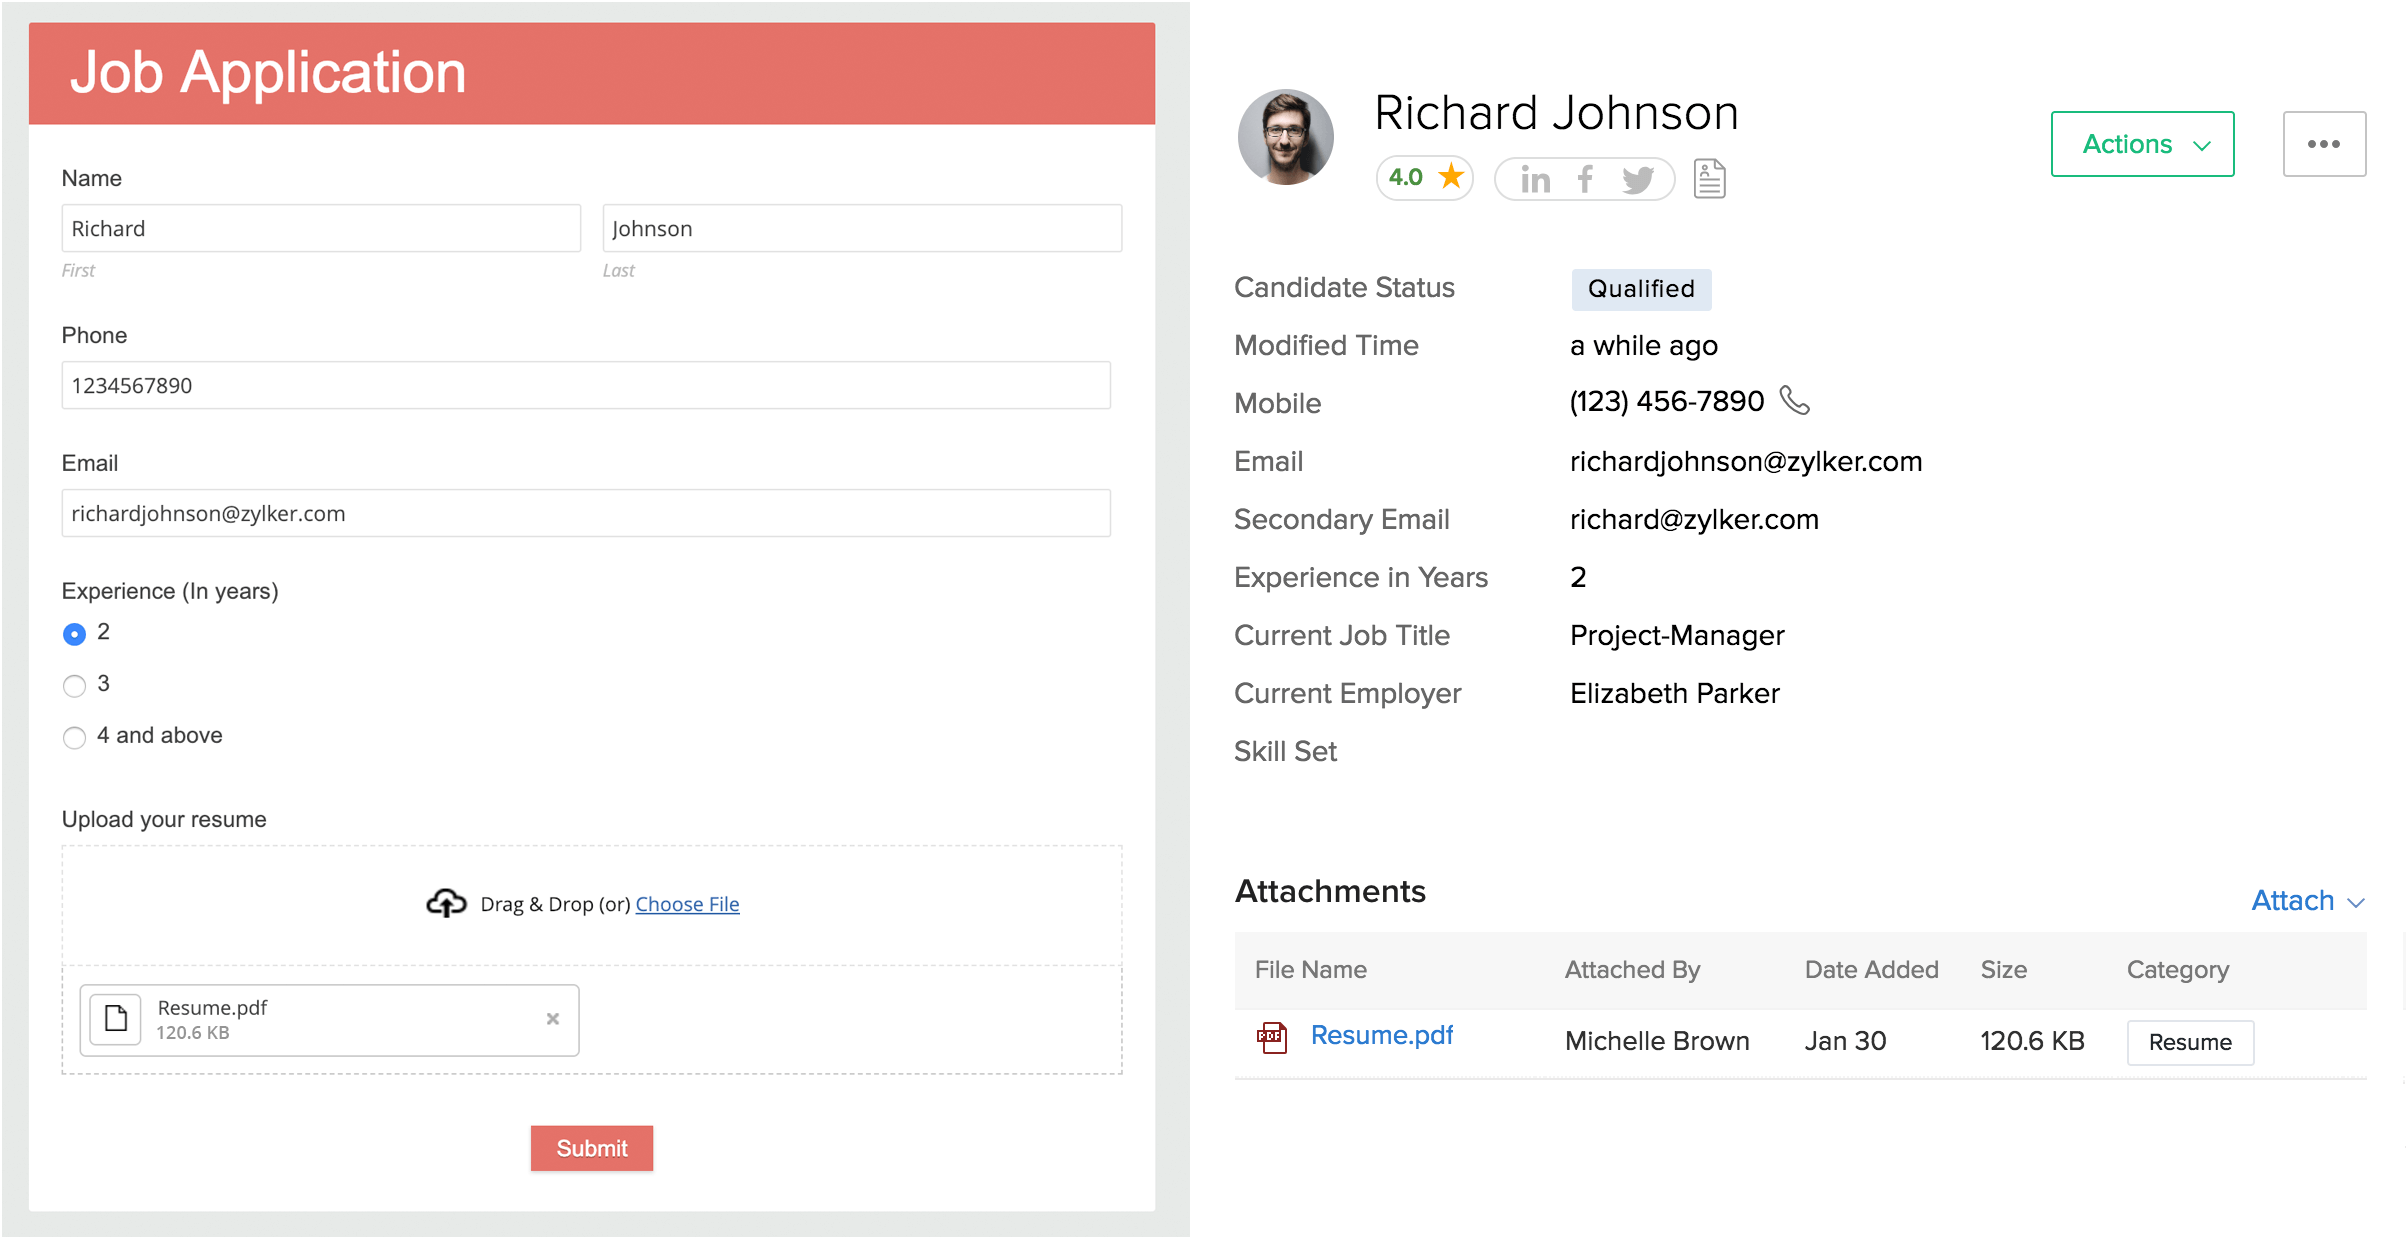The image size is (2407, 1237).
Task: Select 4 and above experience option
Action: coord(74,738)
